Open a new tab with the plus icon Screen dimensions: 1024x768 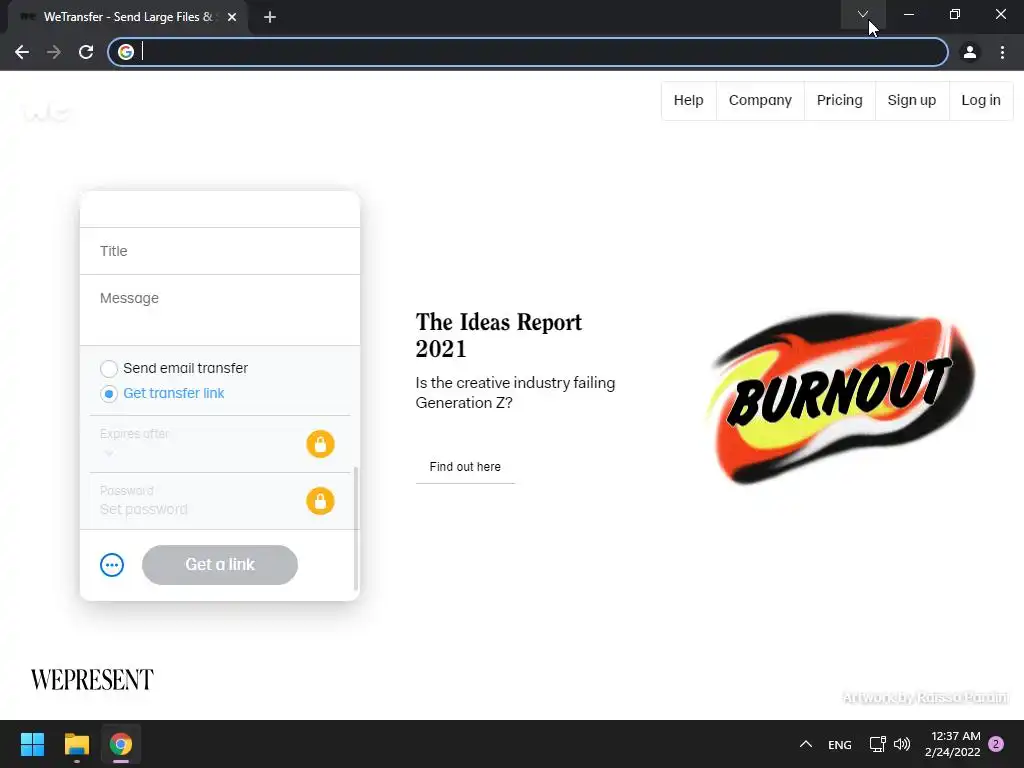coord(270,17)
